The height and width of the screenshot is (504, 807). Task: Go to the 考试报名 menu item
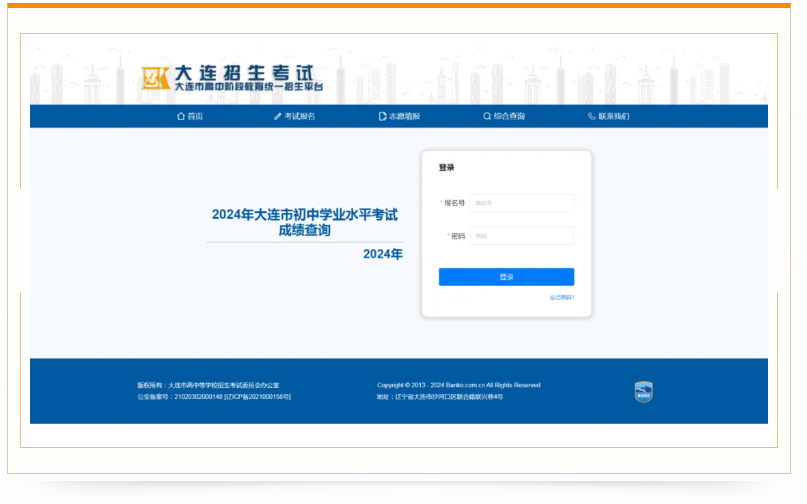[300, 117]
